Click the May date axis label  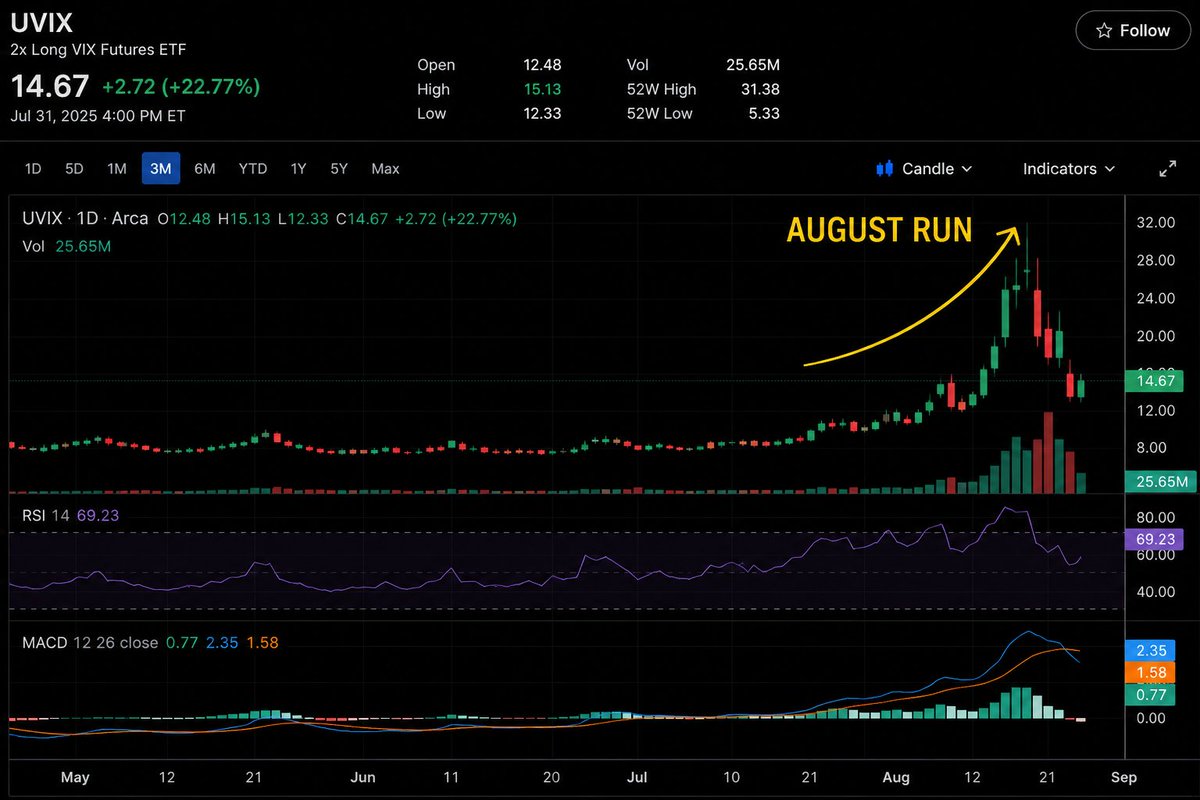tap(75, 777)
